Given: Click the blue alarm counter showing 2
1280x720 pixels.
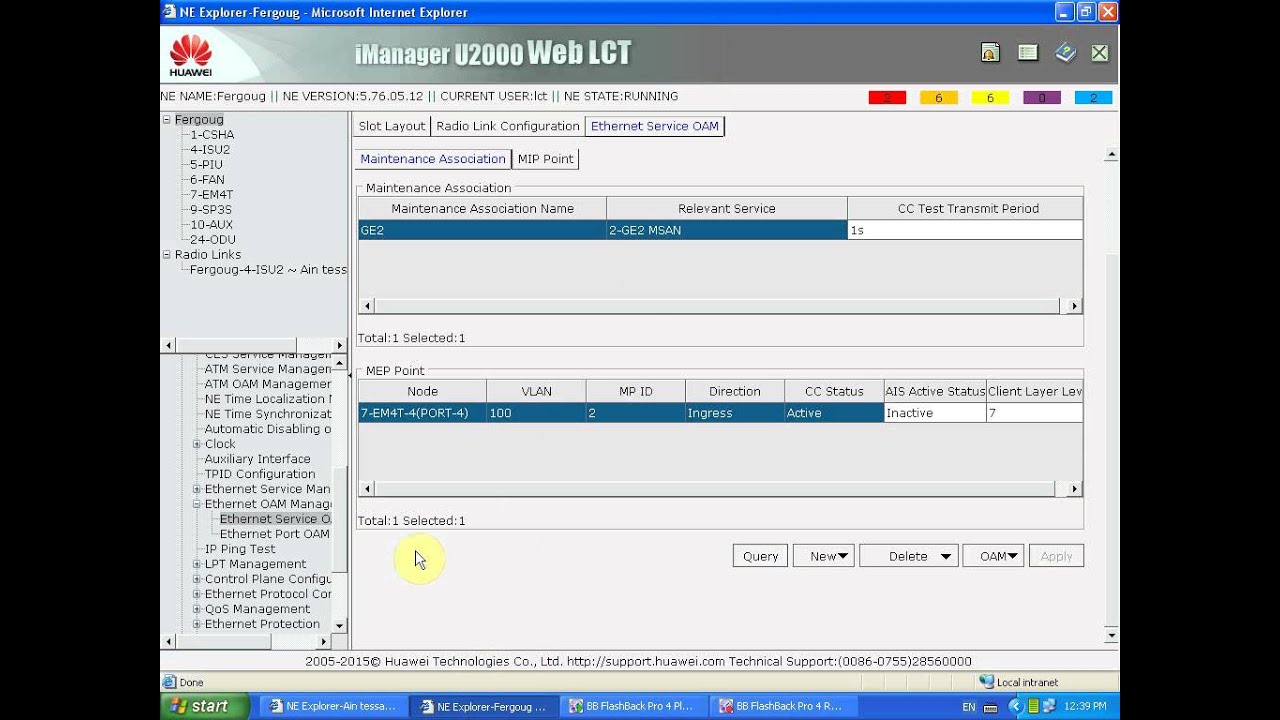Looking at the screenshot, I should pos(1093,98).
